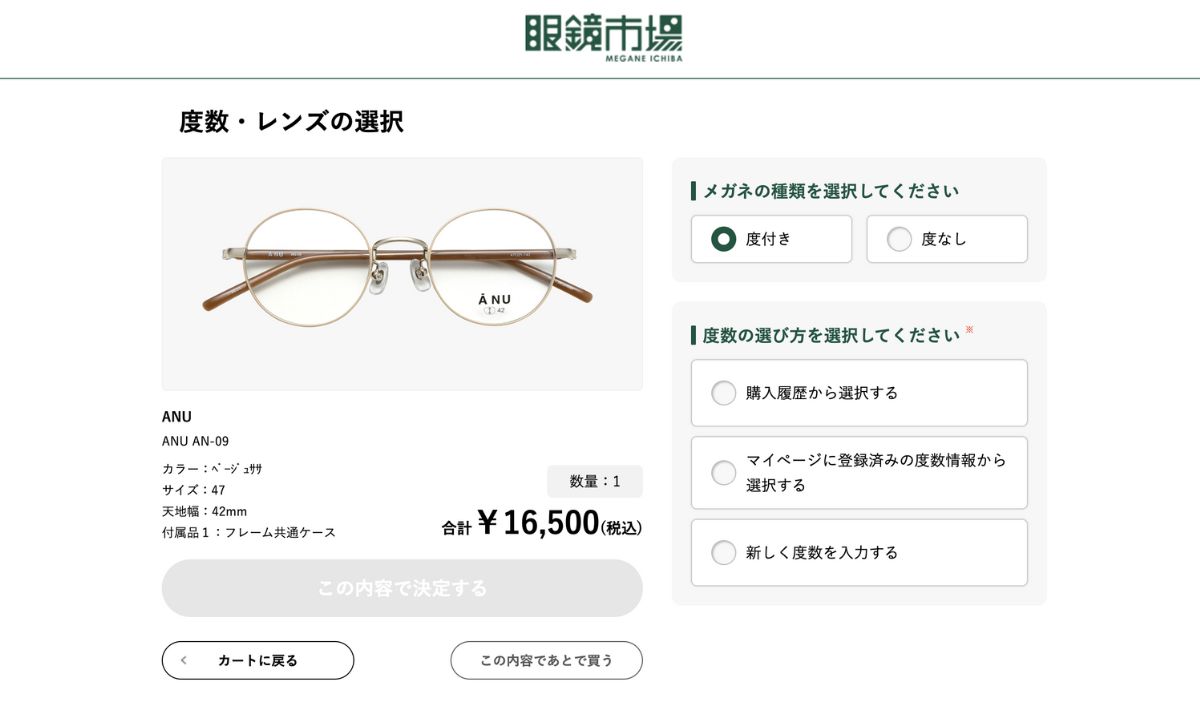Click この内容であとで買う button
The height and width of the screenshot is (702, 1200).
(546, 660)
